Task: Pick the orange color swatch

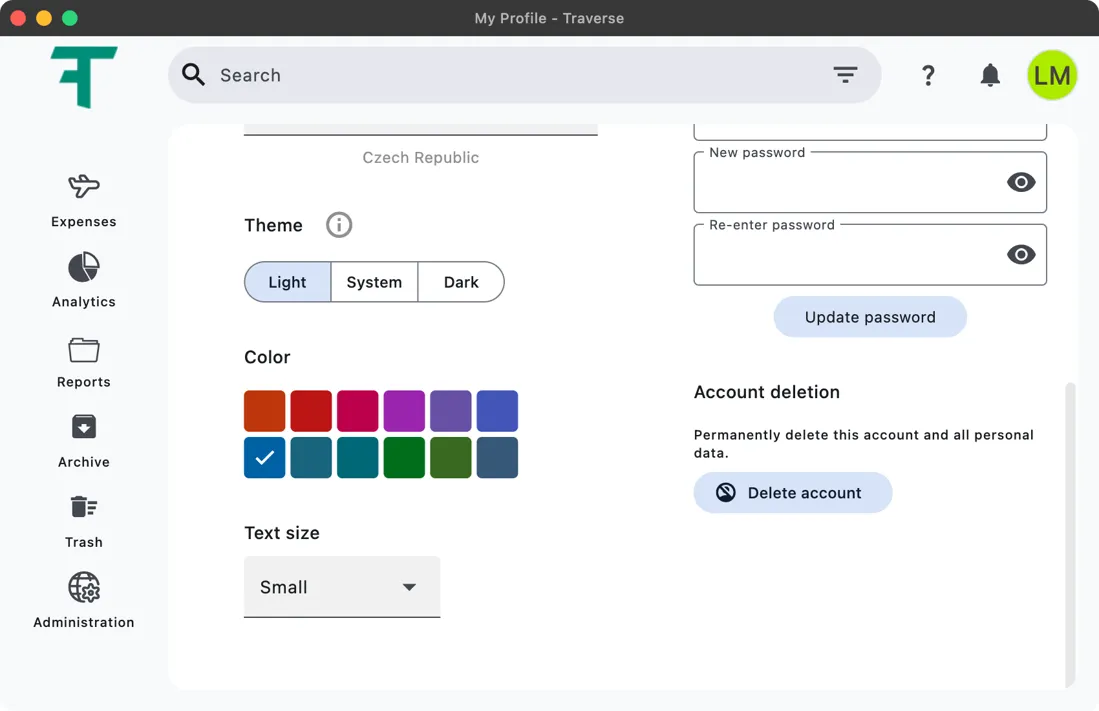Action: pyautogui.click(x=264, y=411)
